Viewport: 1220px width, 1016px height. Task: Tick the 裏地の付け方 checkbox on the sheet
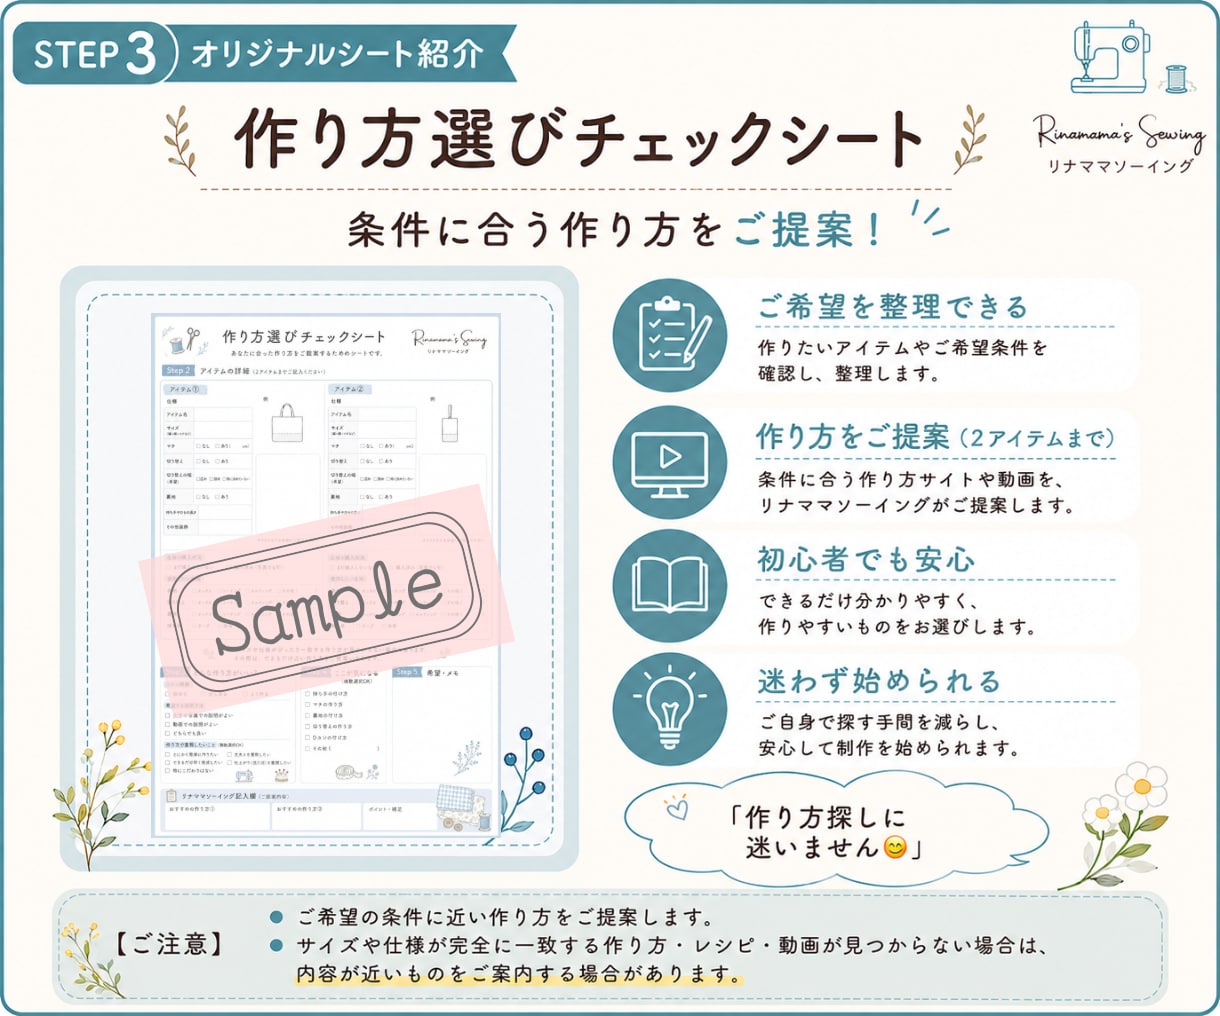click(x=307, y=715)
